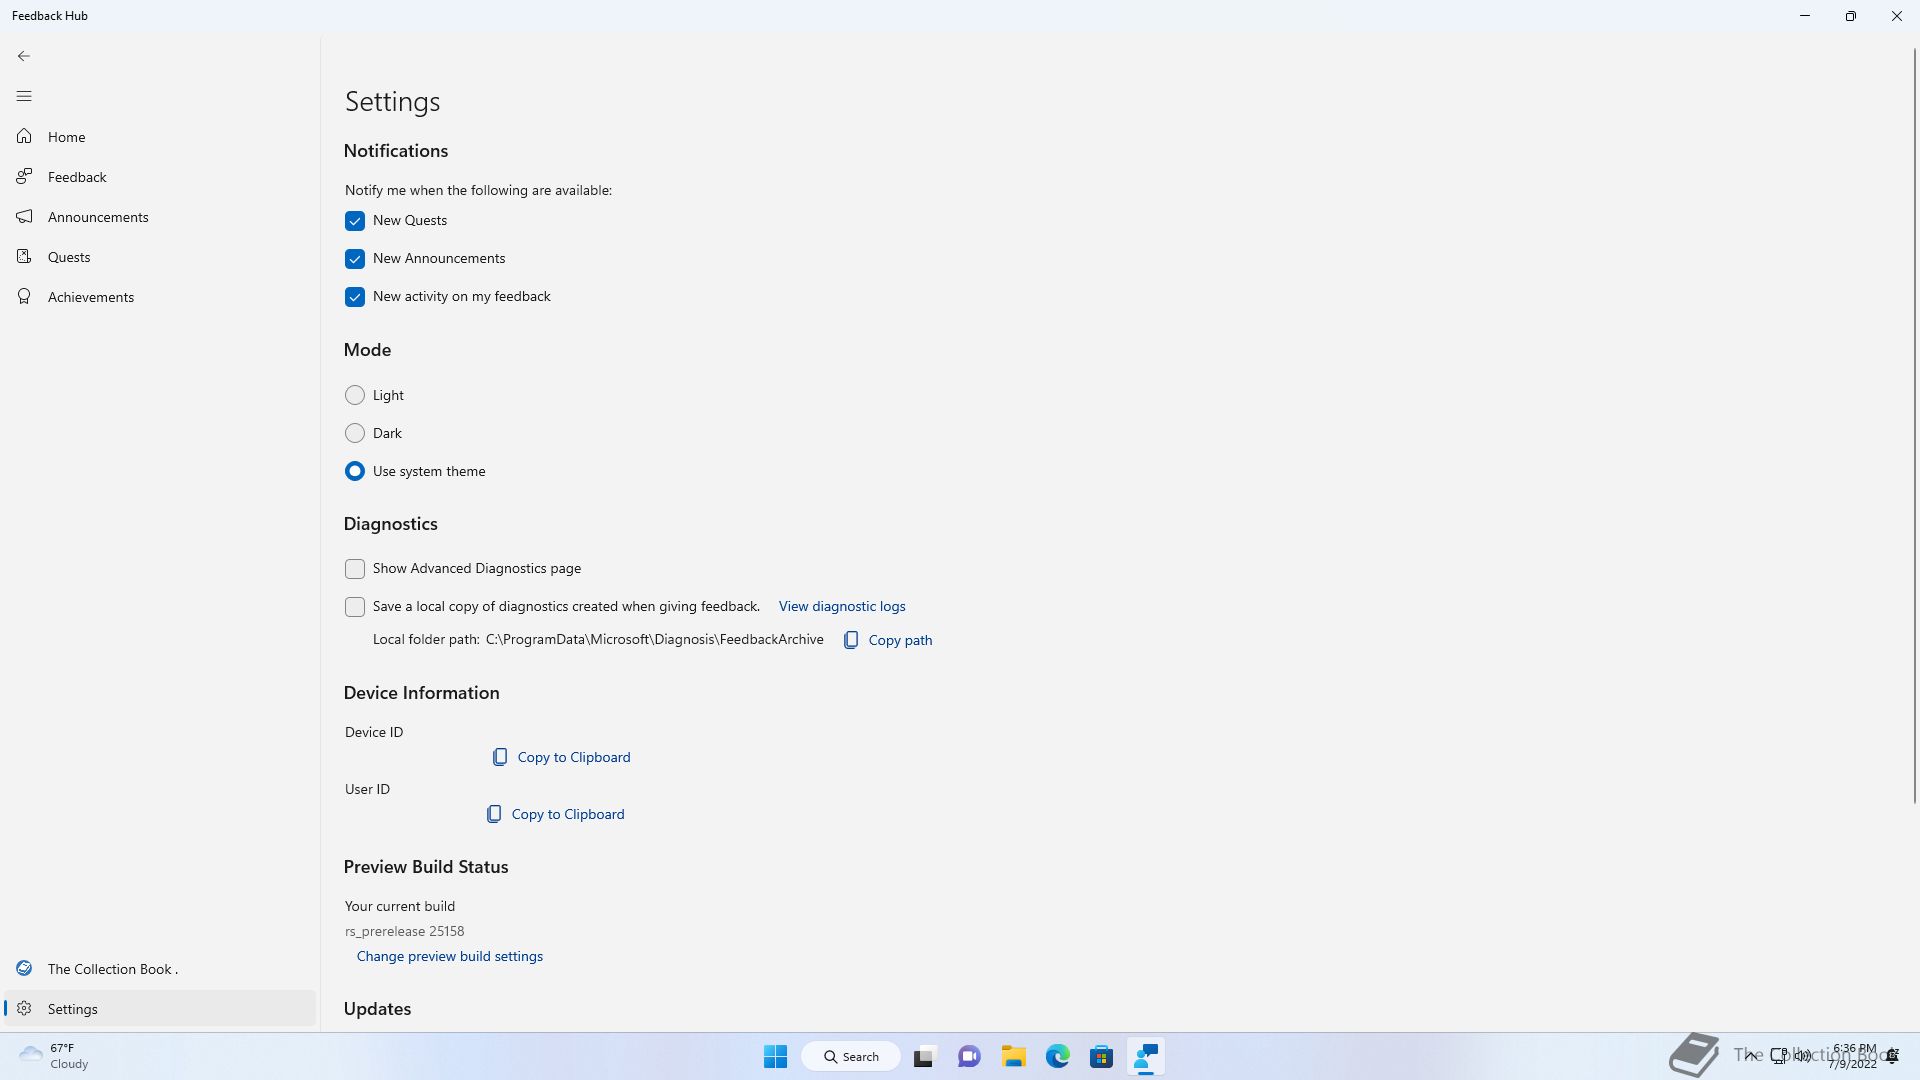Uncheck New Announcements notification
The image size is (1920, 1080).
coord(355,259)
